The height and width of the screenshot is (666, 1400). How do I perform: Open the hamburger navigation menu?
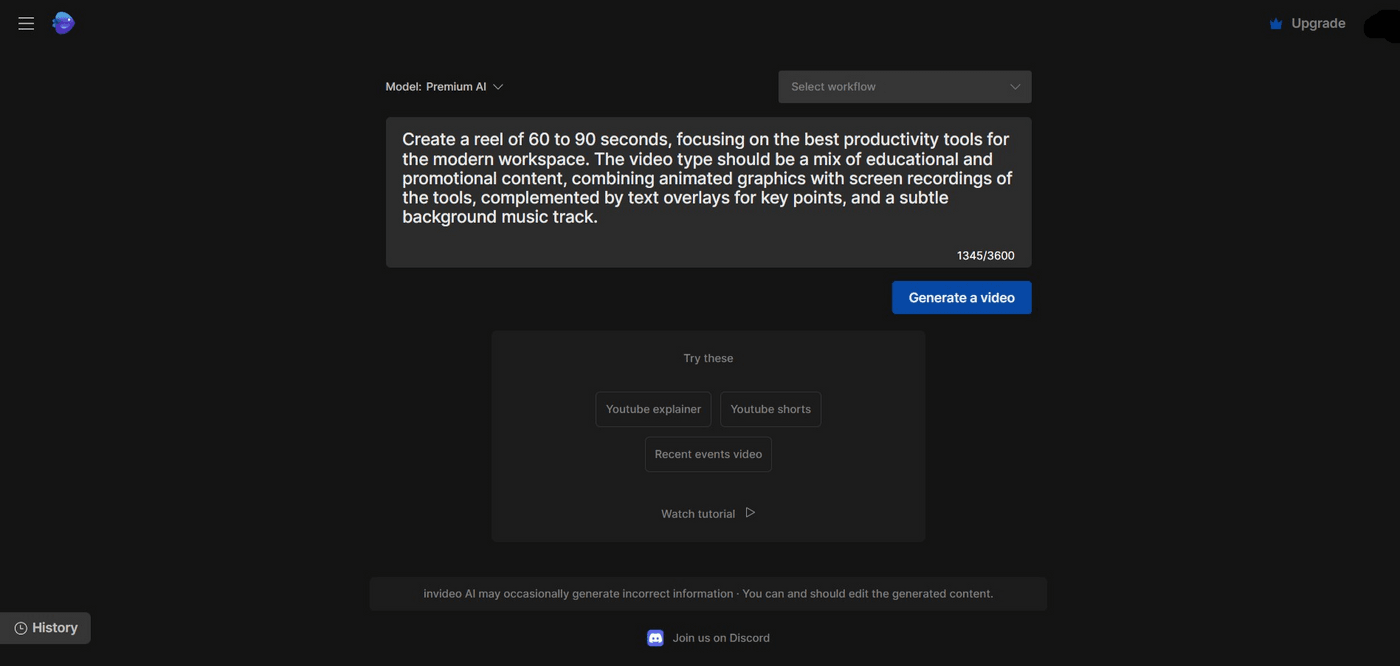pyautogui.click(x=26, y=22)
